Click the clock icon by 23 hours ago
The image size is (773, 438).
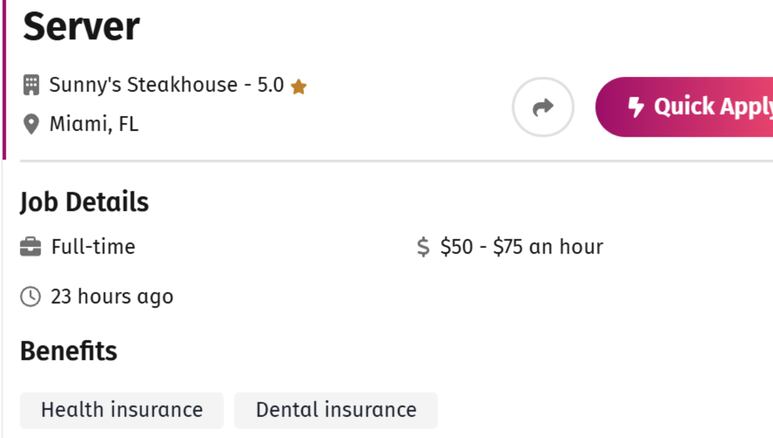[31, 297]
